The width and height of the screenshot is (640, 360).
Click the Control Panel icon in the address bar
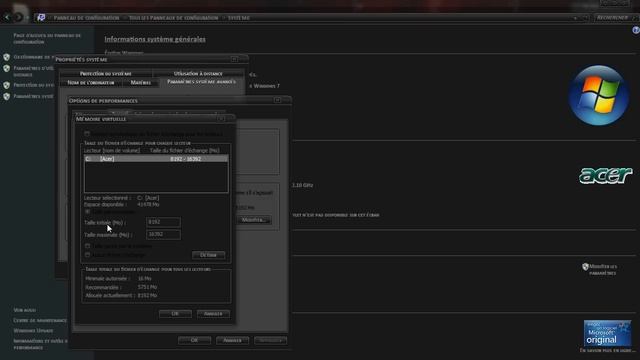(41, 18)
